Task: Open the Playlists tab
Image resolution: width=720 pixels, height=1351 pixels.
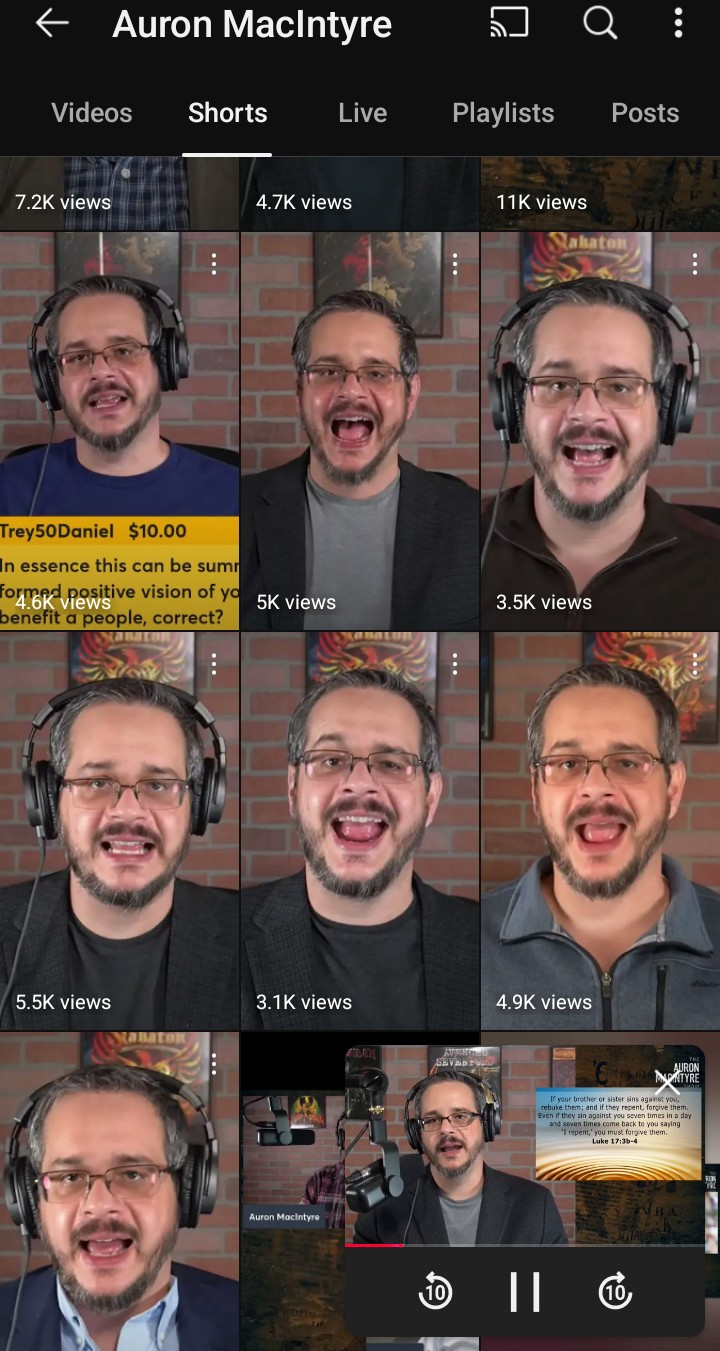Action: click(503, 113)
